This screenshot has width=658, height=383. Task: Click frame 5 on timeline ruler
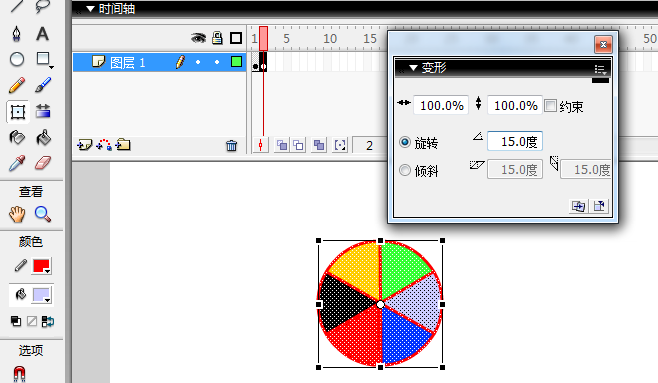tap(287, 39)
